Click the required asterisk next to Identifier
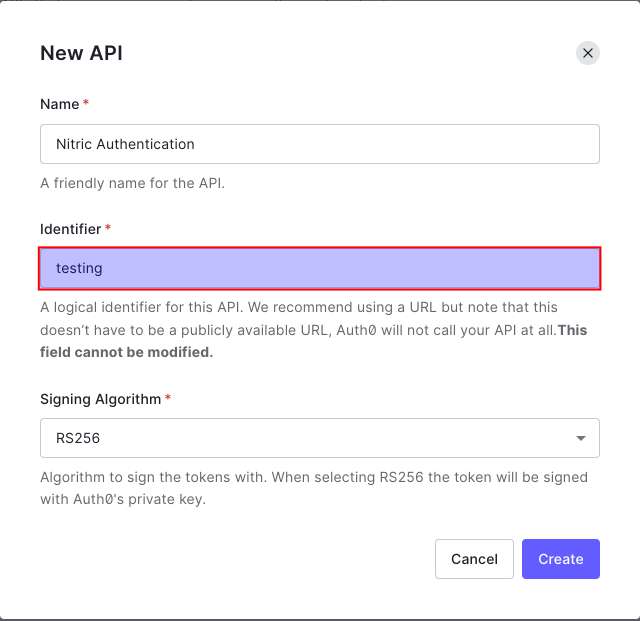This screenshot has width=640, height=621. coord(108,229)
